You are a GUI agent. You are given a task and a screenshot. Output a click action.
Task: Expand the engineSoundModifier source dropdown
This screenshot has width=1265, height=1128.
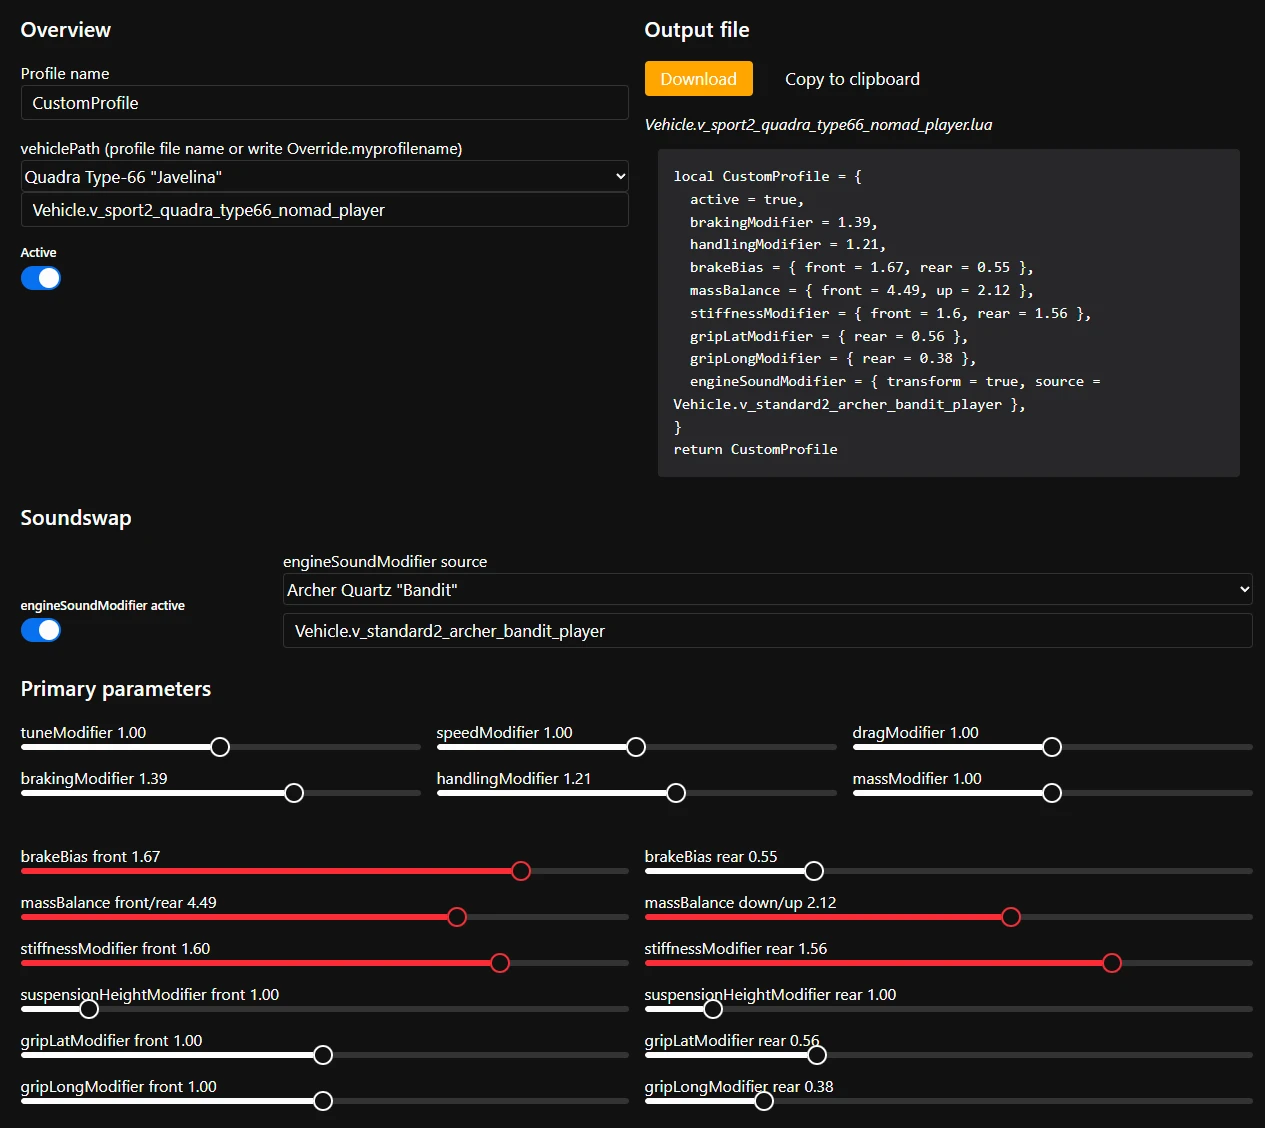click(768, 590)
